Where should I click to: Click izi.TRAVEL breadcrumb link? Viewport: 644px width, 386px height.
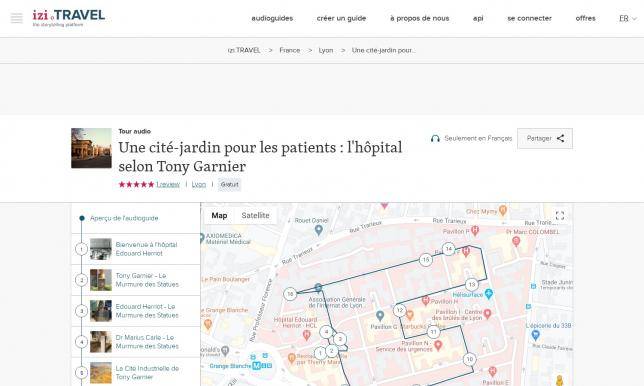click(x=244, y=50)
